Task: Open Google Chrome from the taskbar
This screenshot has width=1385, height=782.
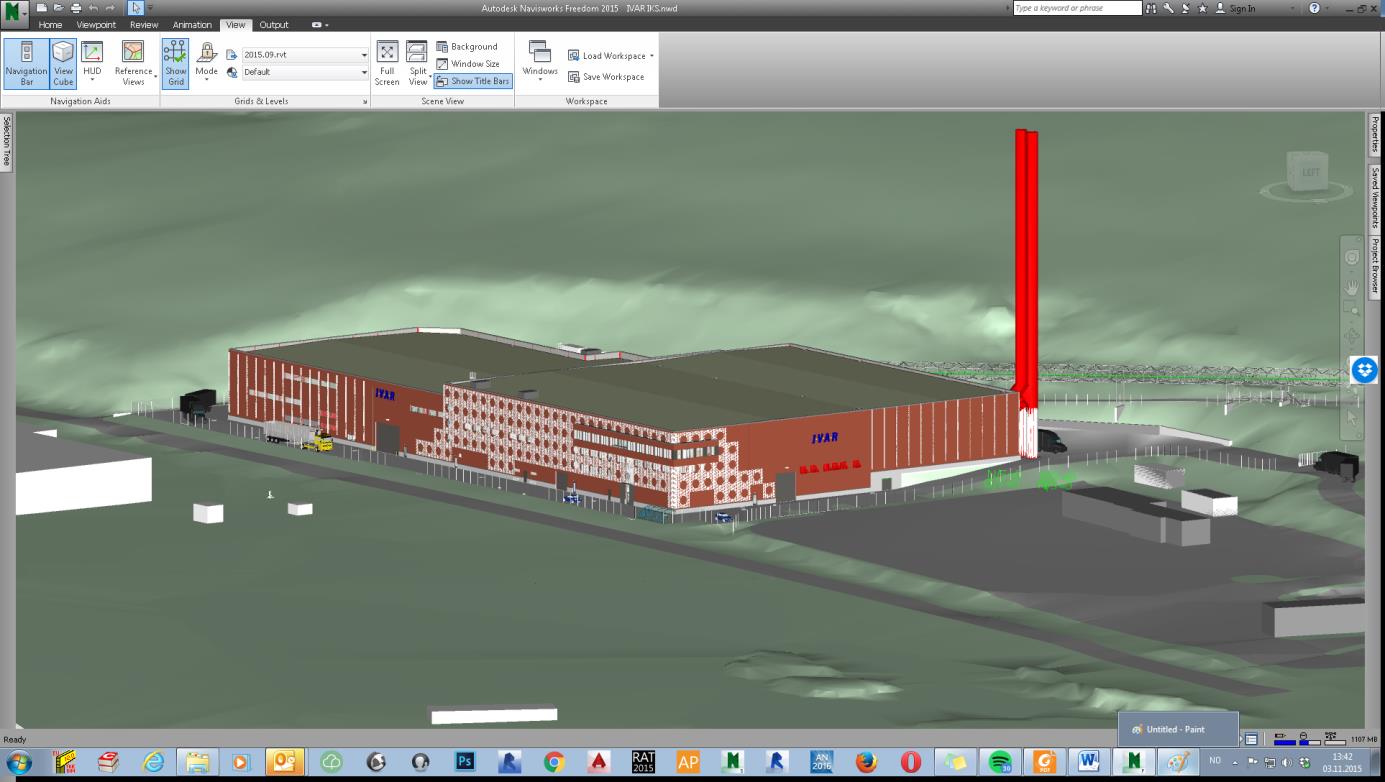Action: (x=554, y=762)
